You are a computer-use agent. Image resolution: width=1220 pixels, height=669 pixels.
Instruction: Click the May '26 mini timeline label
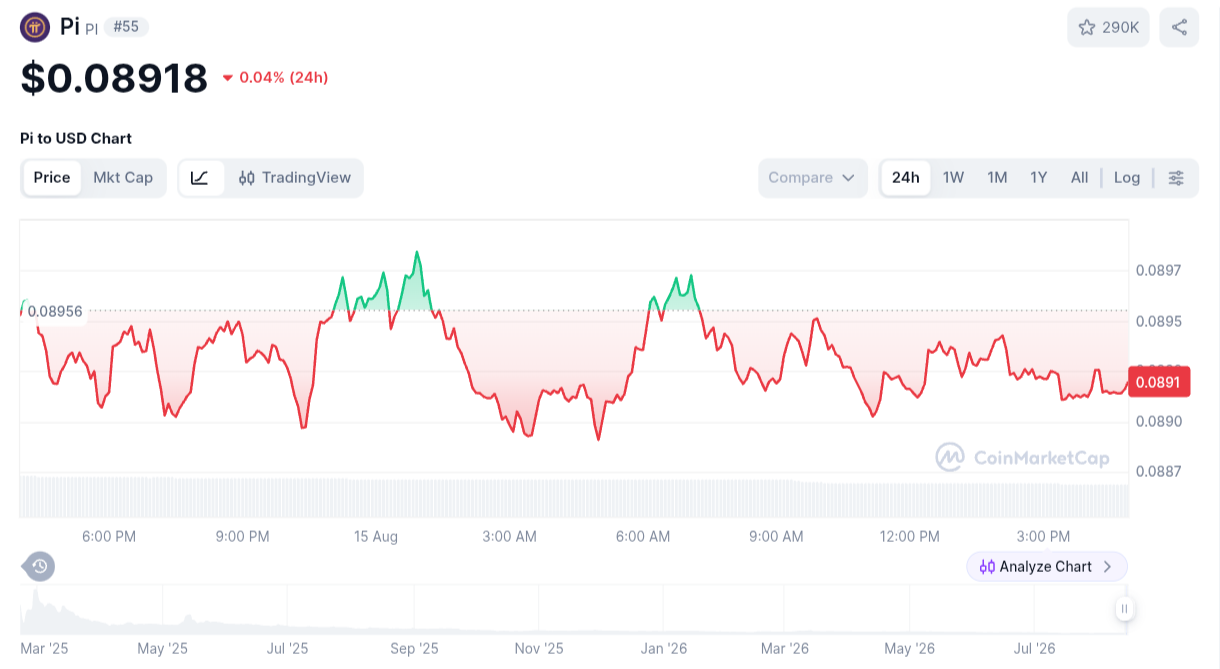coord(910,649)
